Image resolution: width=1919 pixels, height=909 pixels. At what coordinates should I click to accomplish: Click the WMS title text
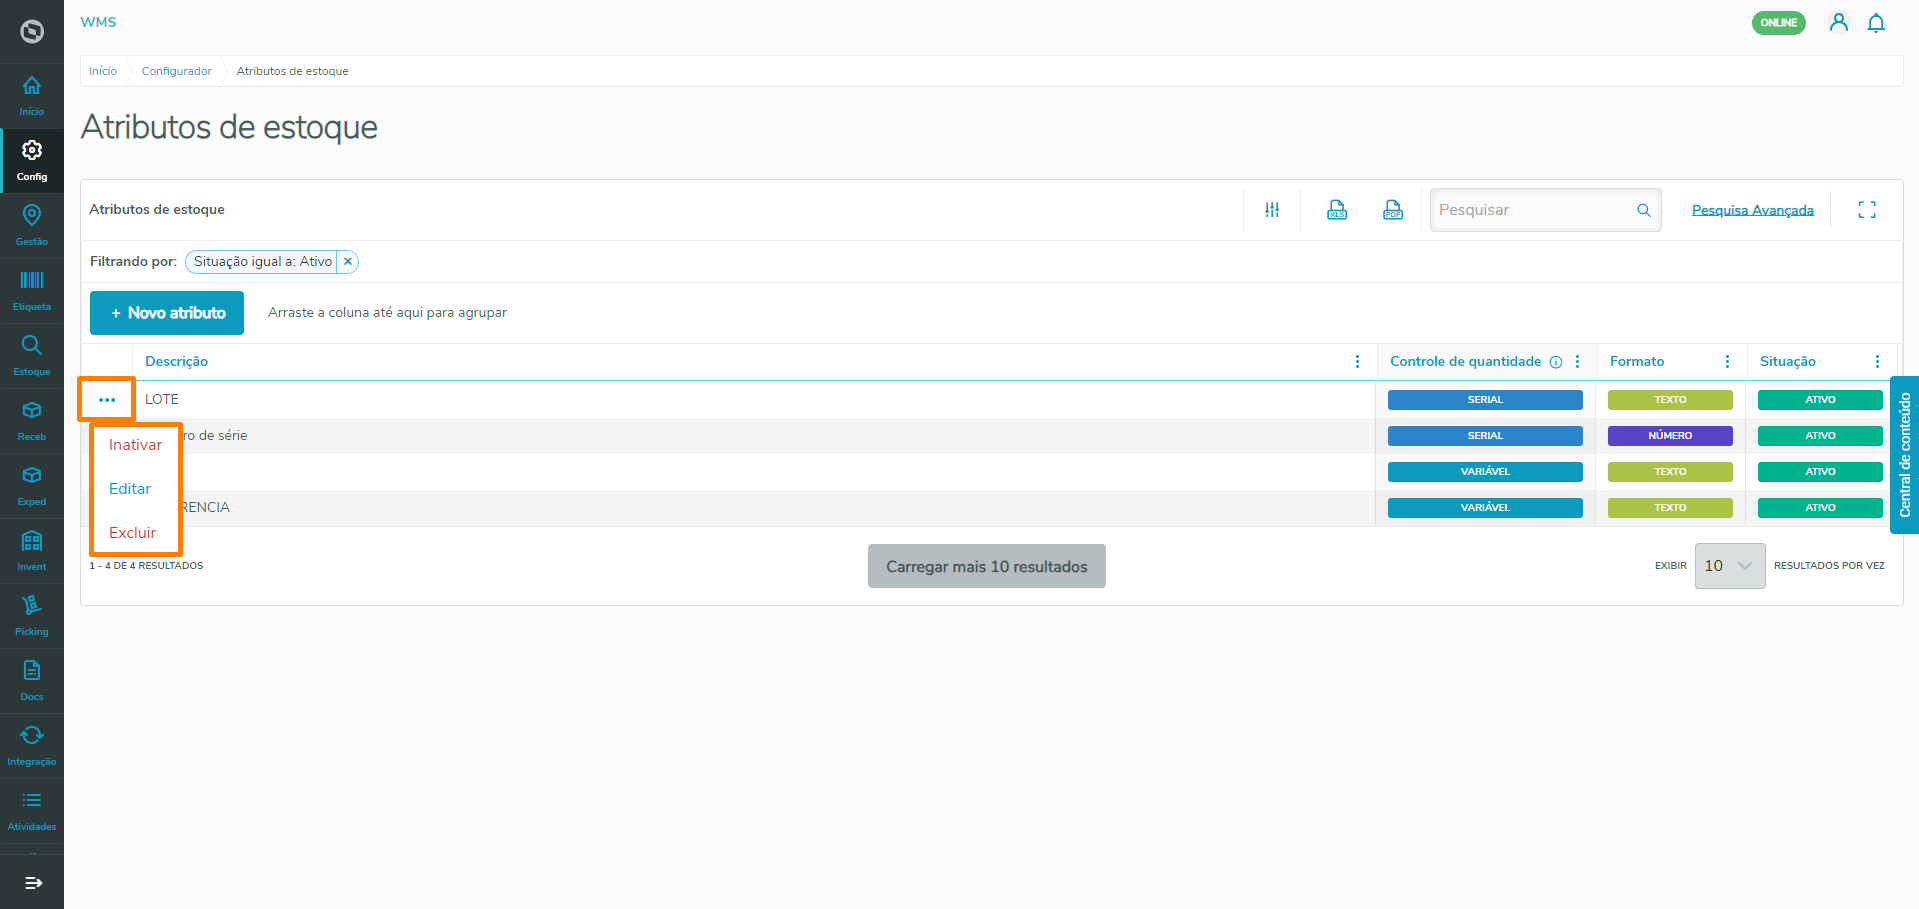click(x=98, y=22)
